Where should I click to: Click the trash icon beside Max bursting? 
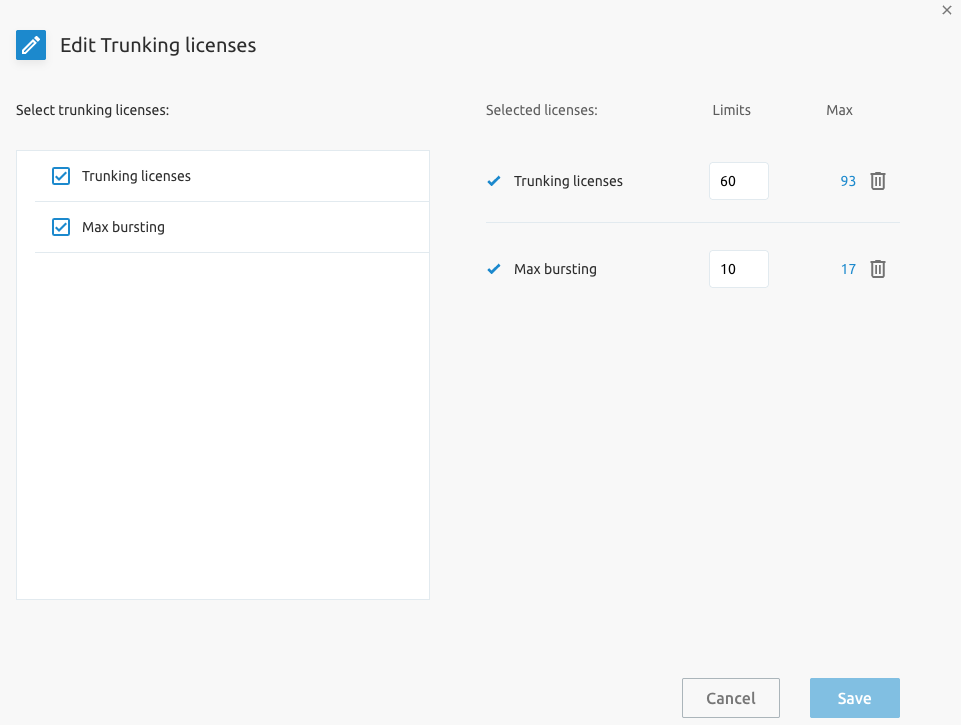(x=877, y=269)
